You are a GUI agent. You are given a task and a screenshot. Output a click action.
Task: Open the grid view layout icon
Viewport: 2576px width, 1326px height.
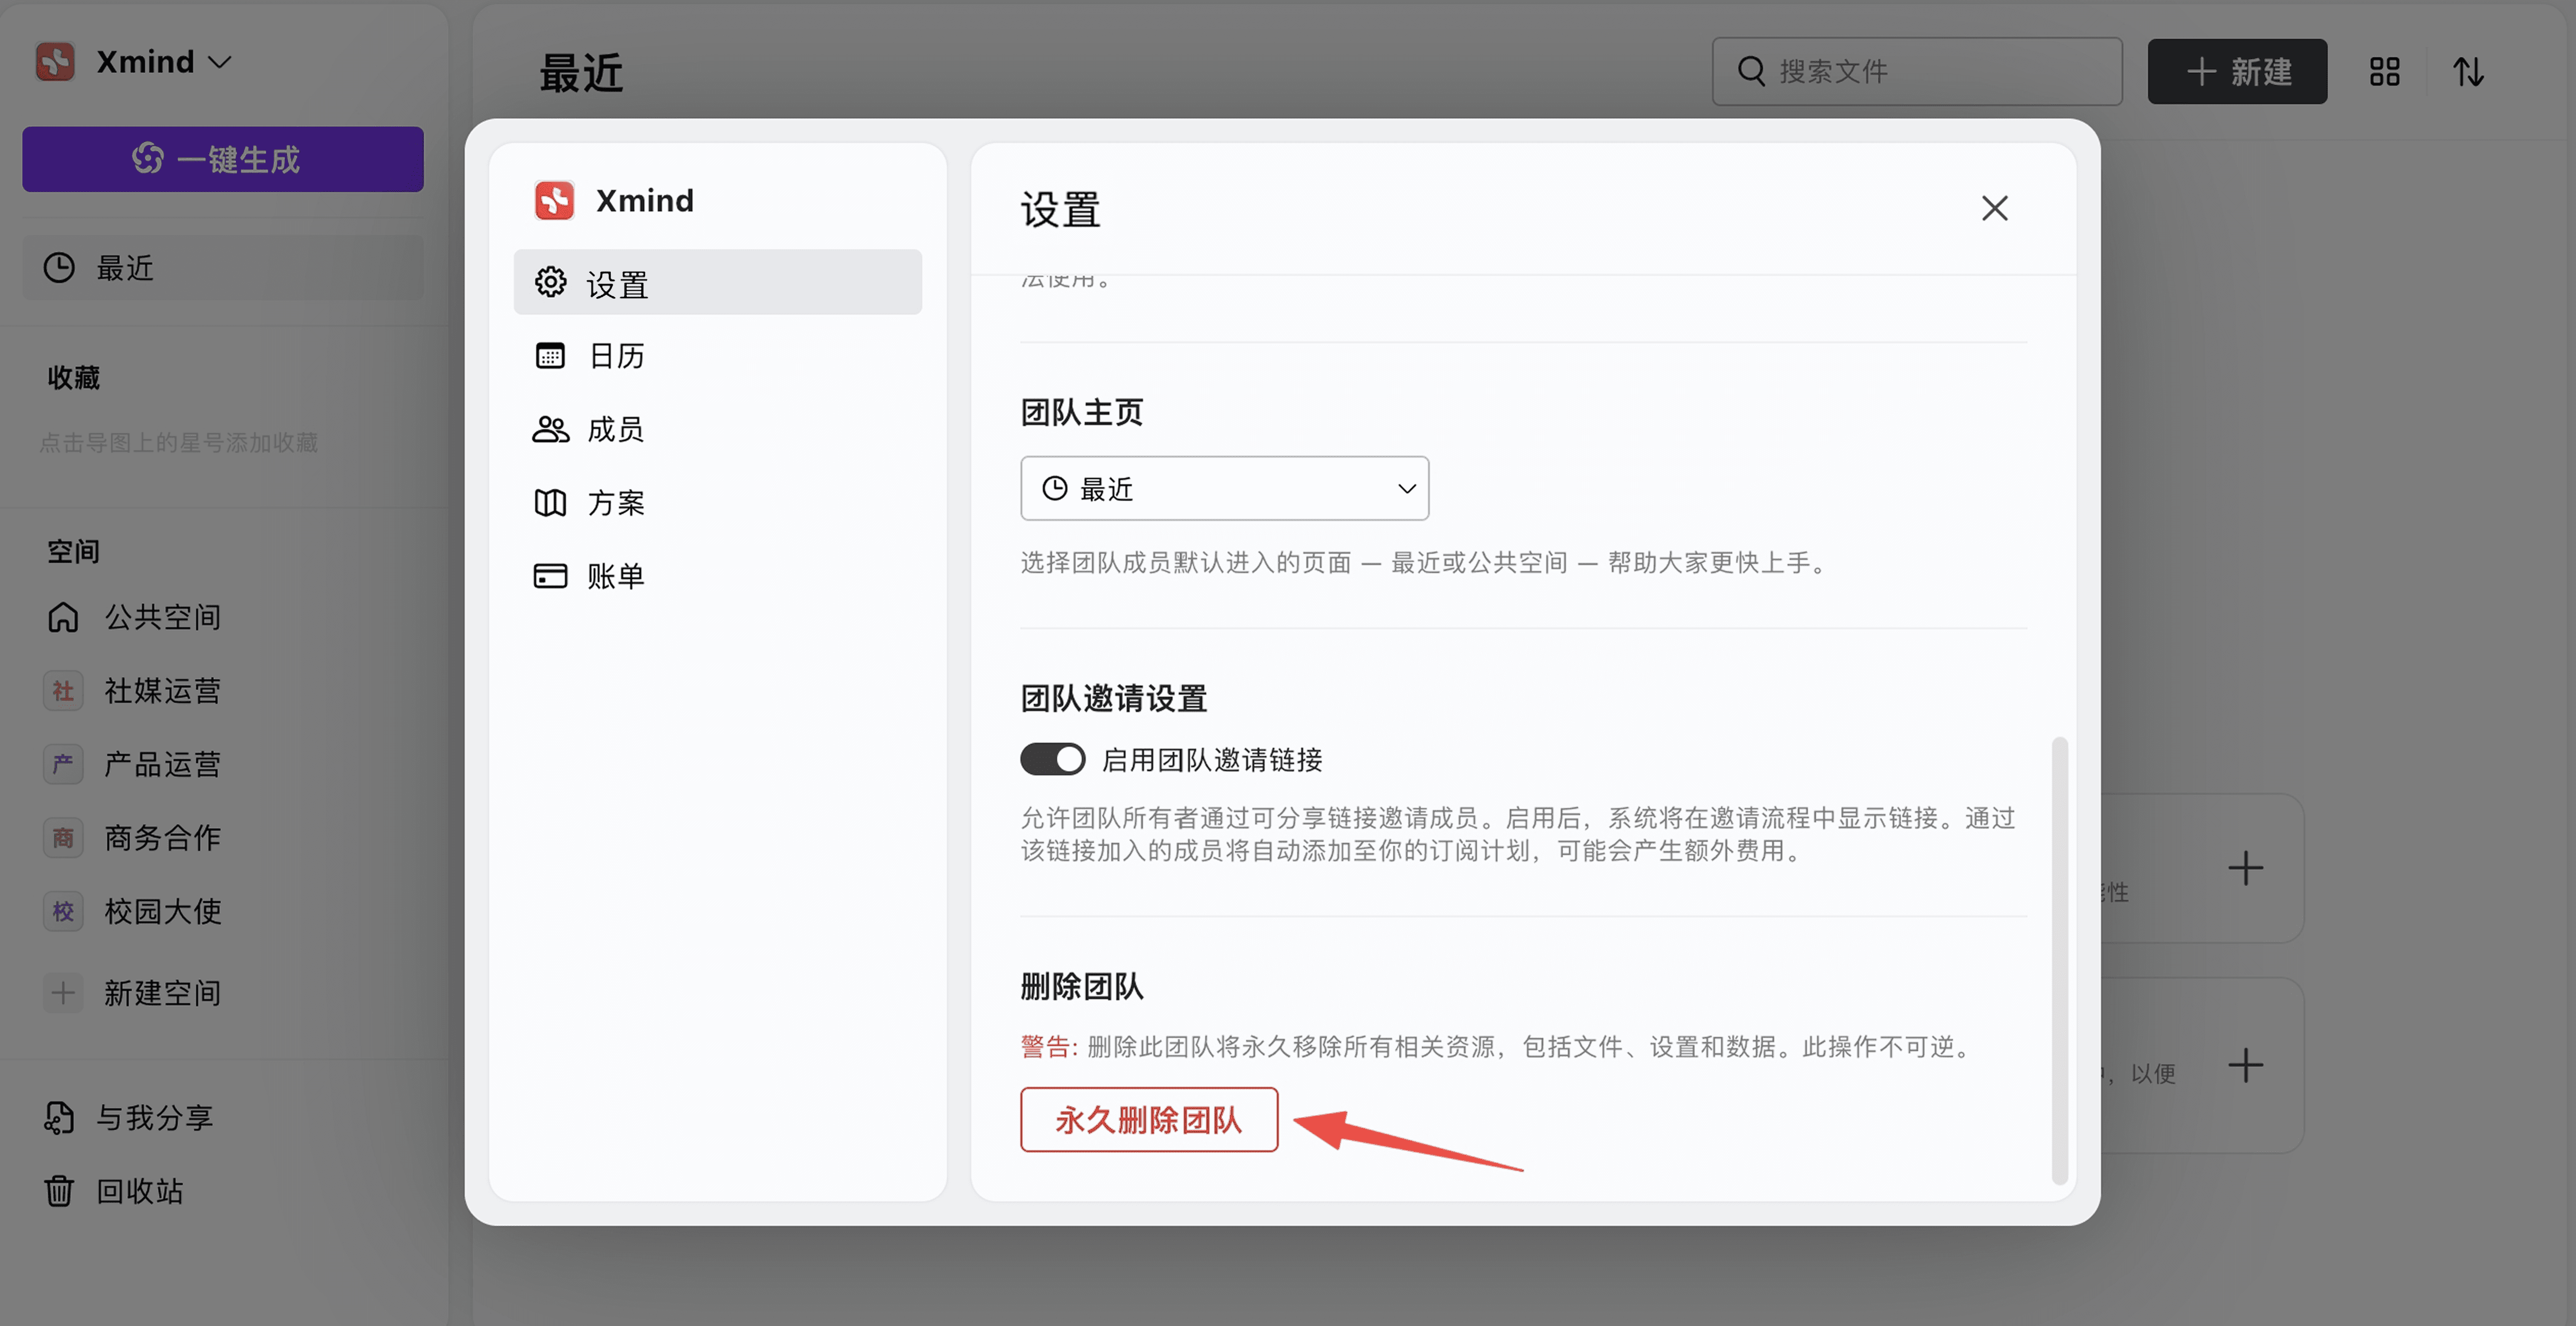coord(2384,72)
